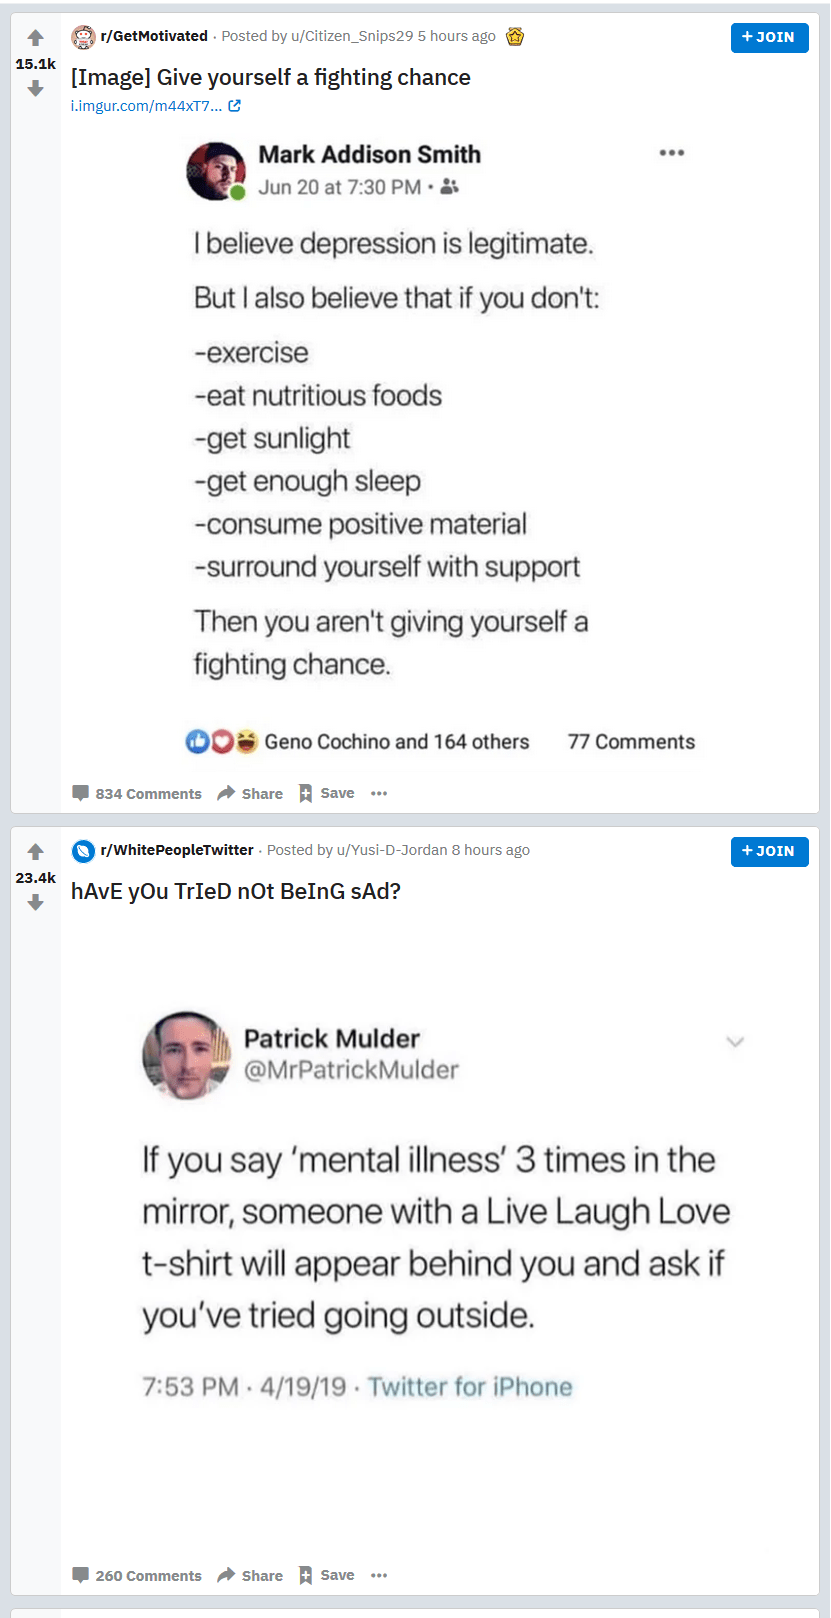Click JOIN on r/GetMotivated
The image size is (831, 1618).
point(769,38)
